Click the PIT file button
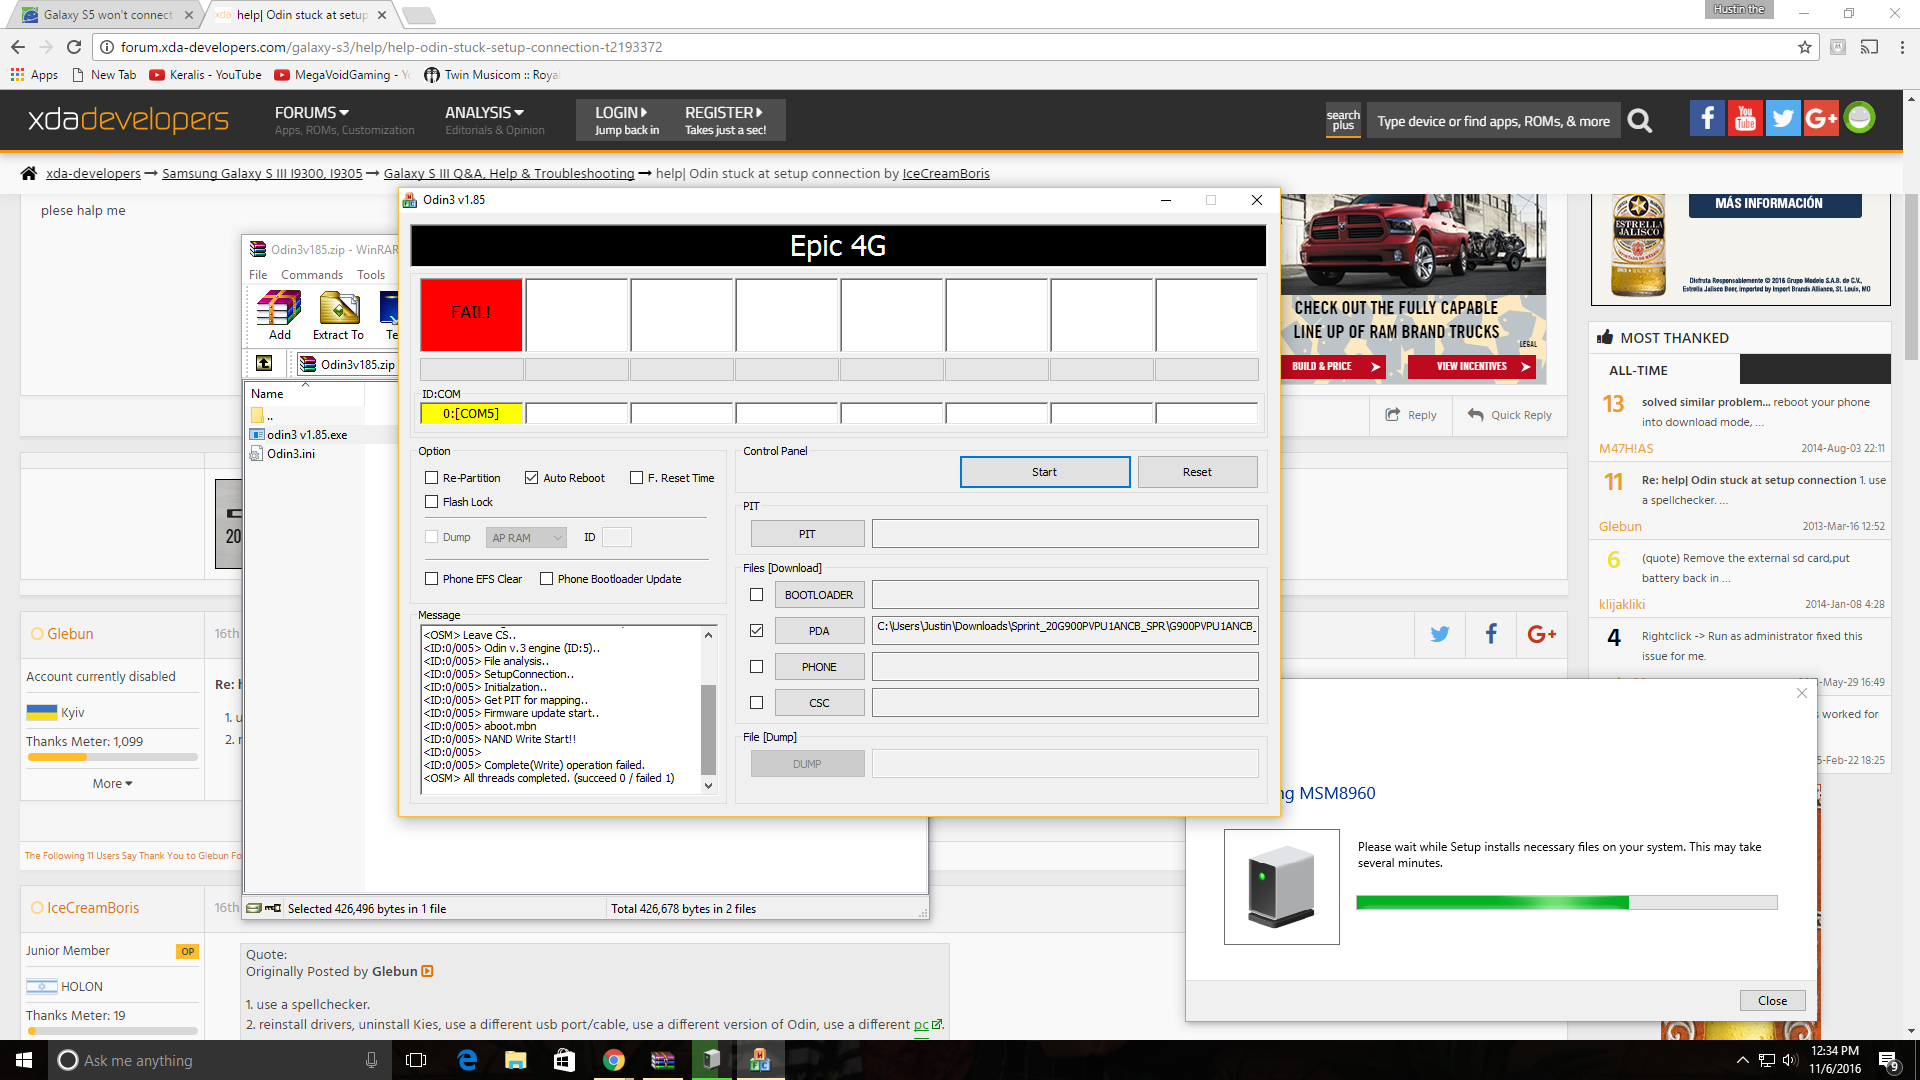Viewport: 1920px width, 1080px height. [x=807, y=534]
